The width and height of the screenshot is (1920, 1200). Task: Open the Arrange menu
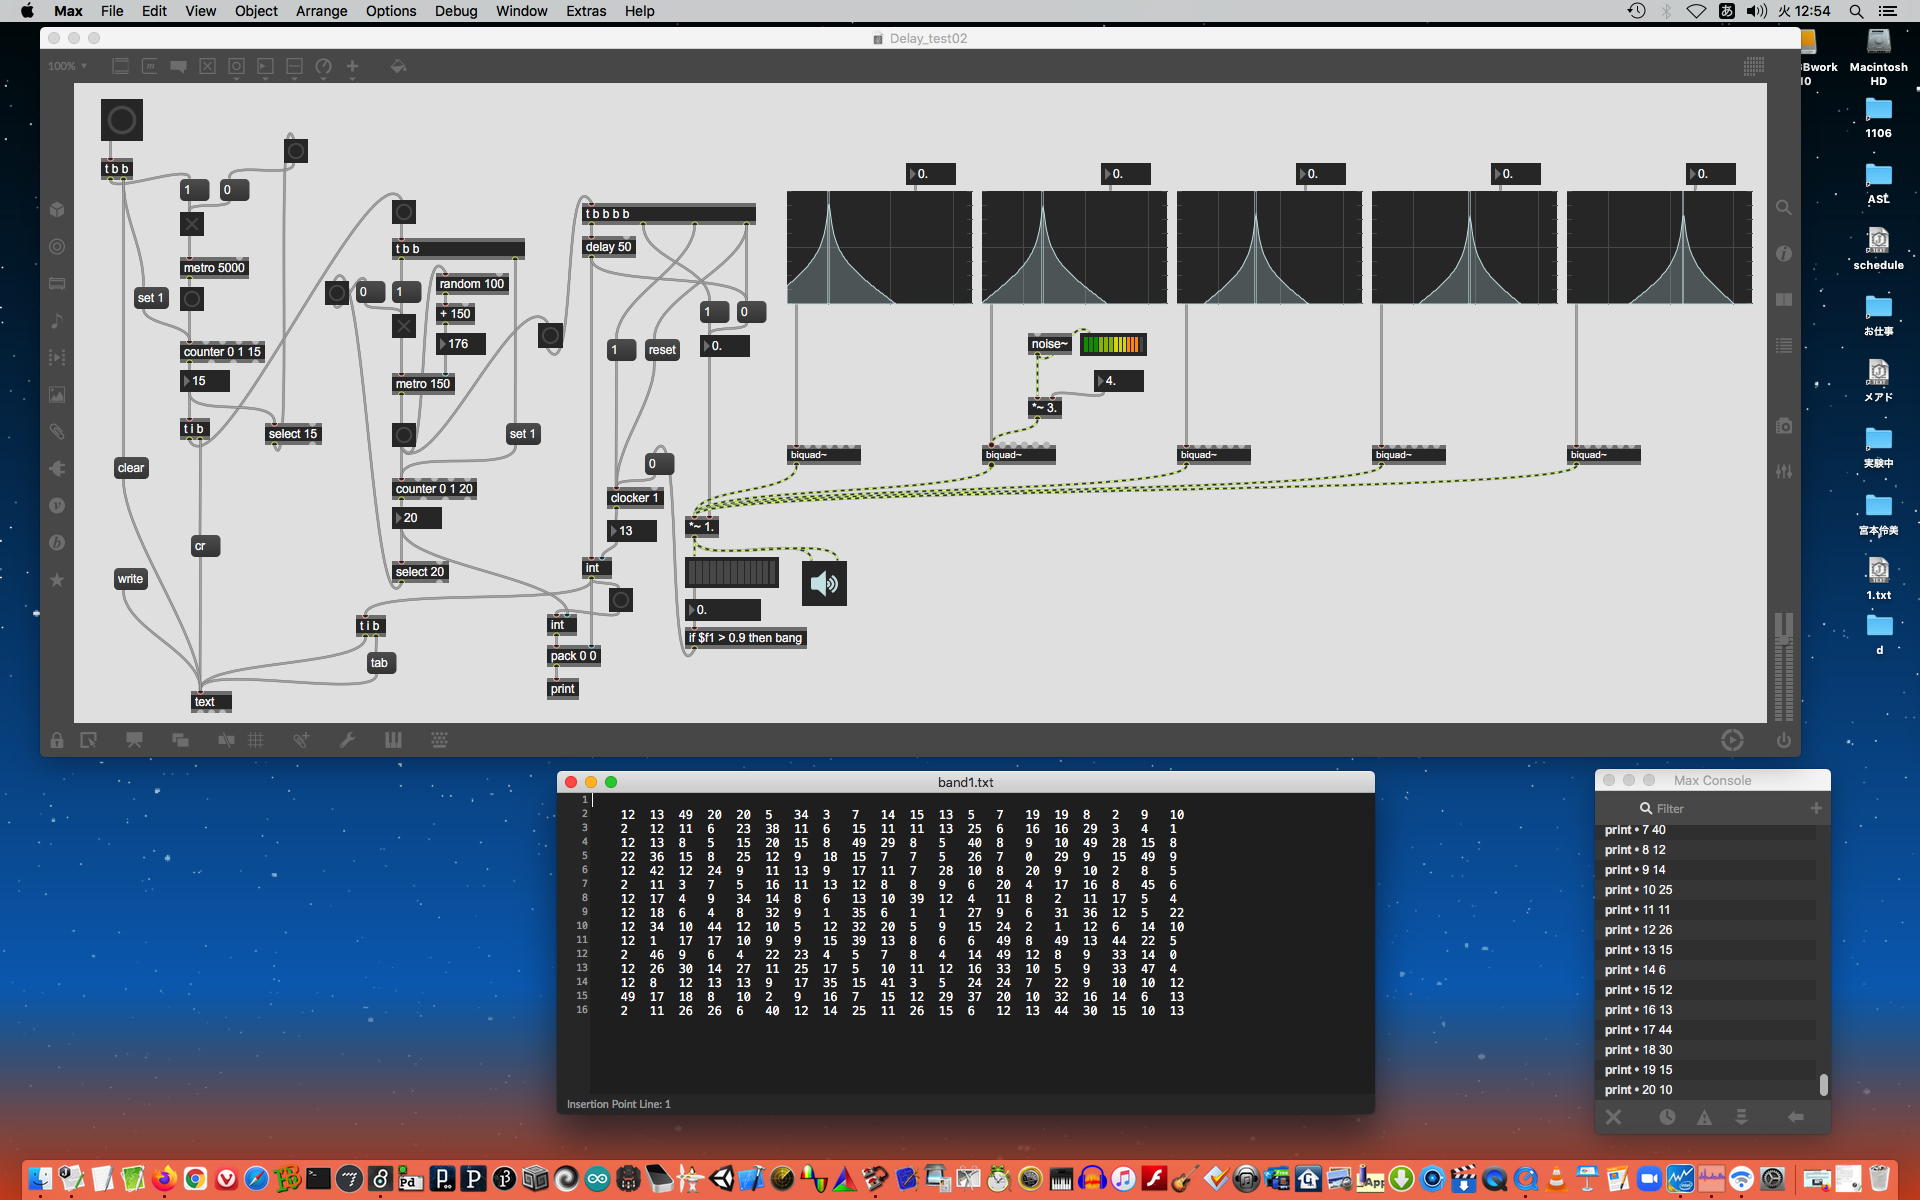click(x=321, y=11)
